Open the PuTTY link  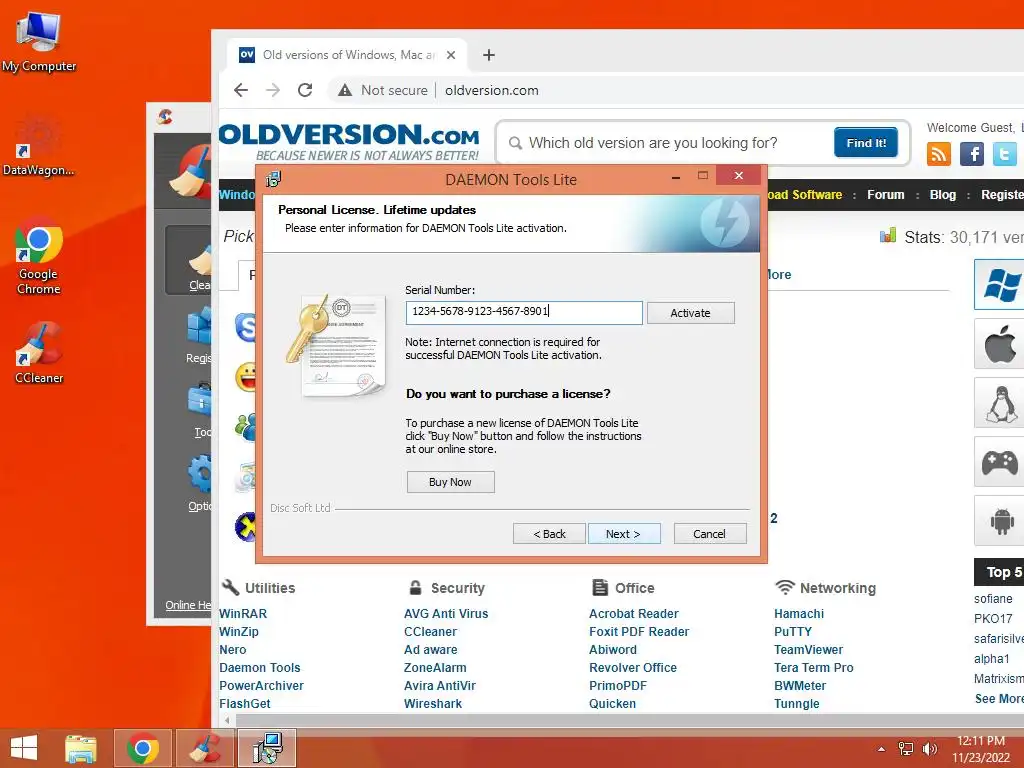(x=793, y=632)
